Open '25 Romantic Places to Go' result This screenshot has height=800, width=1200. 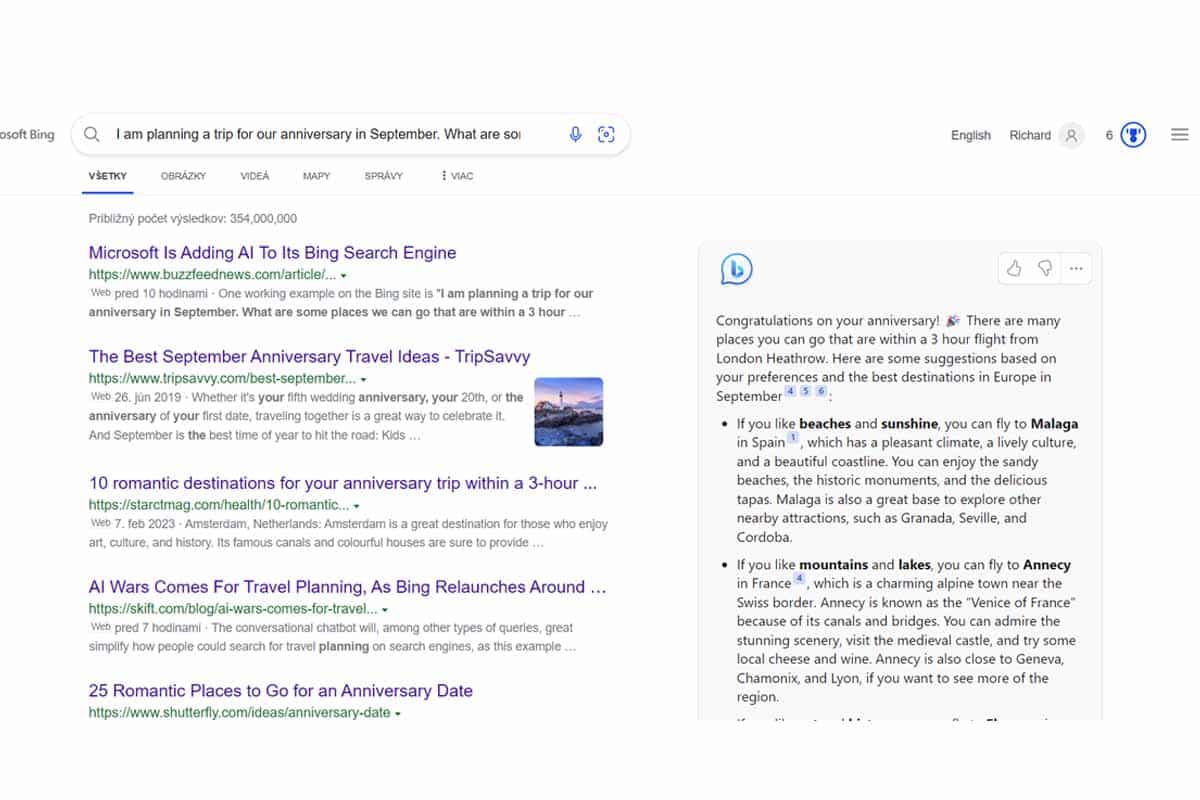point(281,691)
